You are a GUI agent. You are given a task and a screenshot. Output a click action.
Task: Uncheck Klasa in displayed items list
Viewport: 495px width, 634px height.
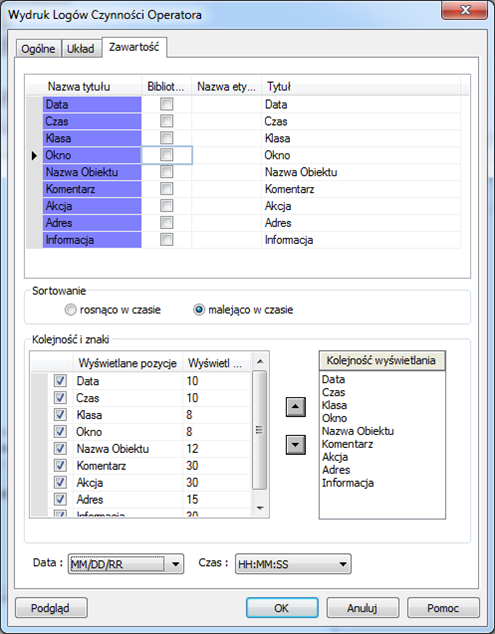(60, 415)
